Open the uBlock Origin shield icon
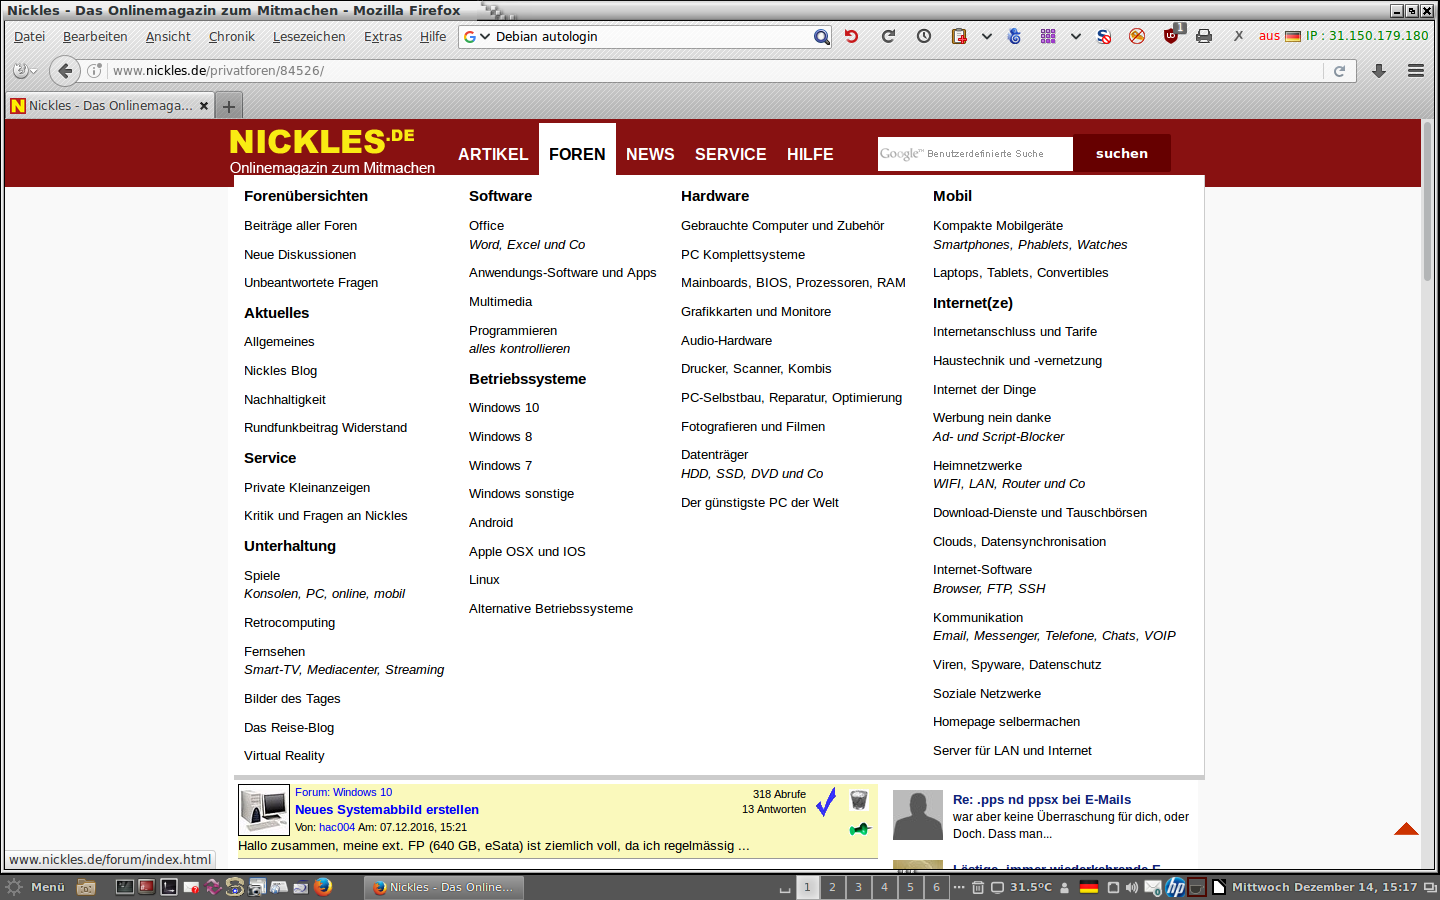This screenshot has width=1440, height=900. (x=1172, y=35)
